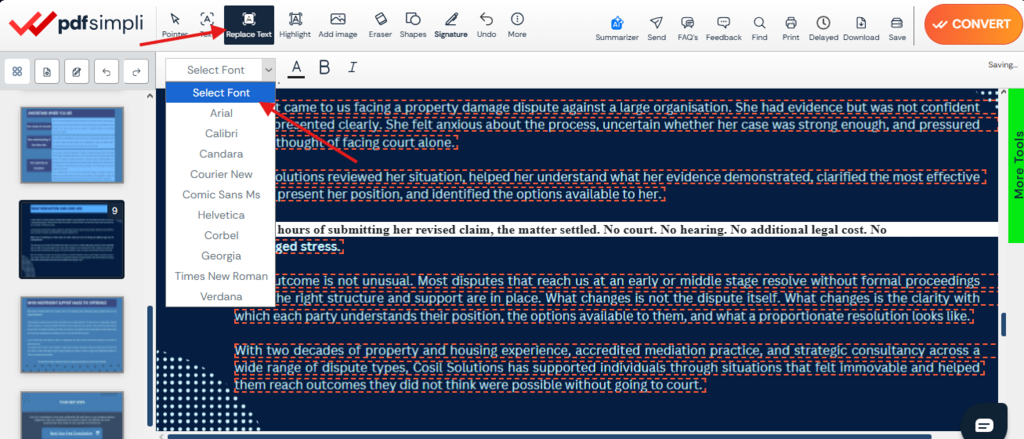Choose Verdana from the font list
This screenshot has height=439, width=1024.
(x=221, y=297)
